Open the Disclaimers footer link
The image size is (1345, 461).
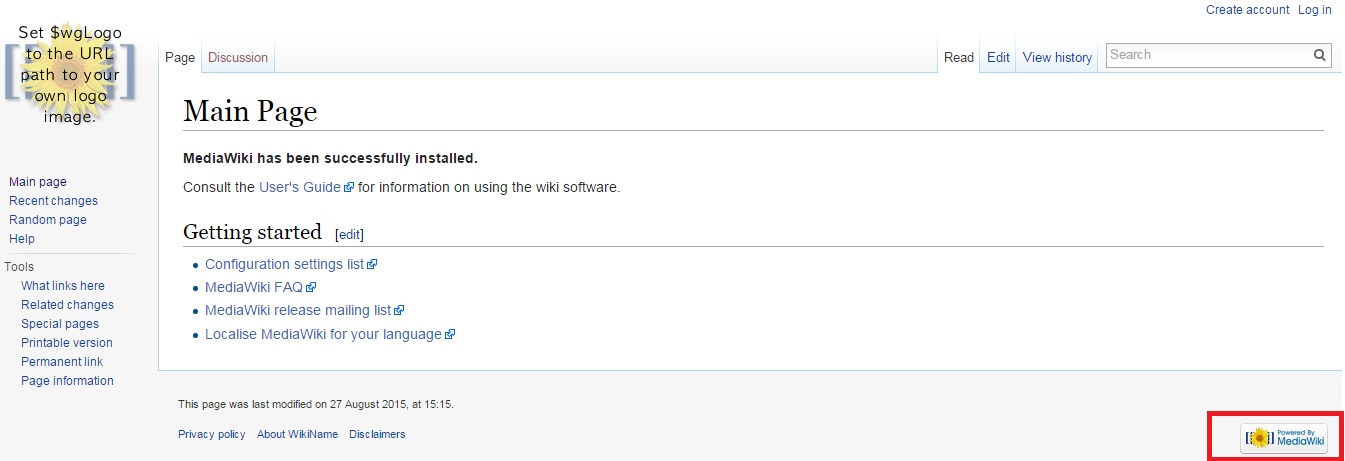377,434
